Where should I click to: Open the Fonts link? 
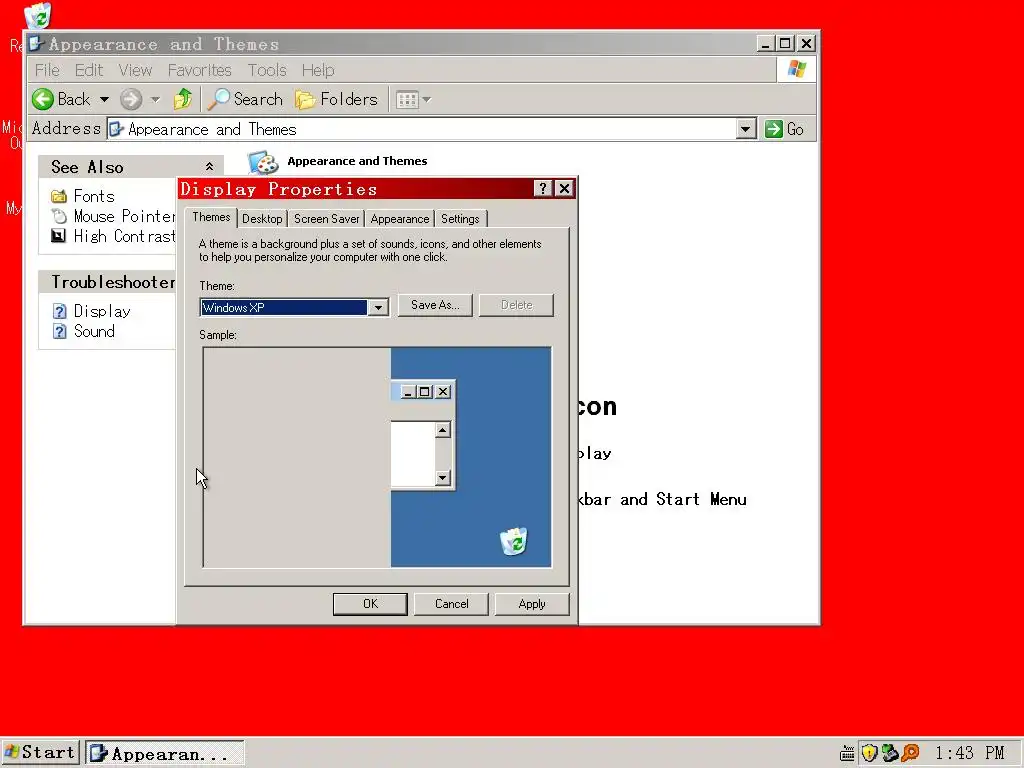[94, 196]
